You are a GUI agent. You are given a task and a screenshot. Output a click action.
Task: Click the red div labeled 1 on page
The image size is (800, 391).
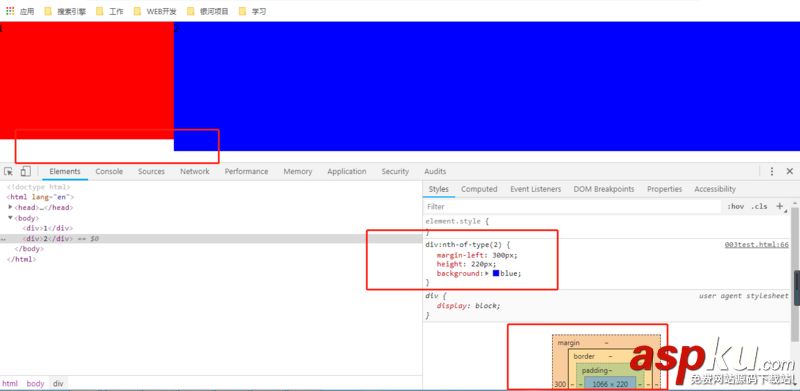[87, 80]
